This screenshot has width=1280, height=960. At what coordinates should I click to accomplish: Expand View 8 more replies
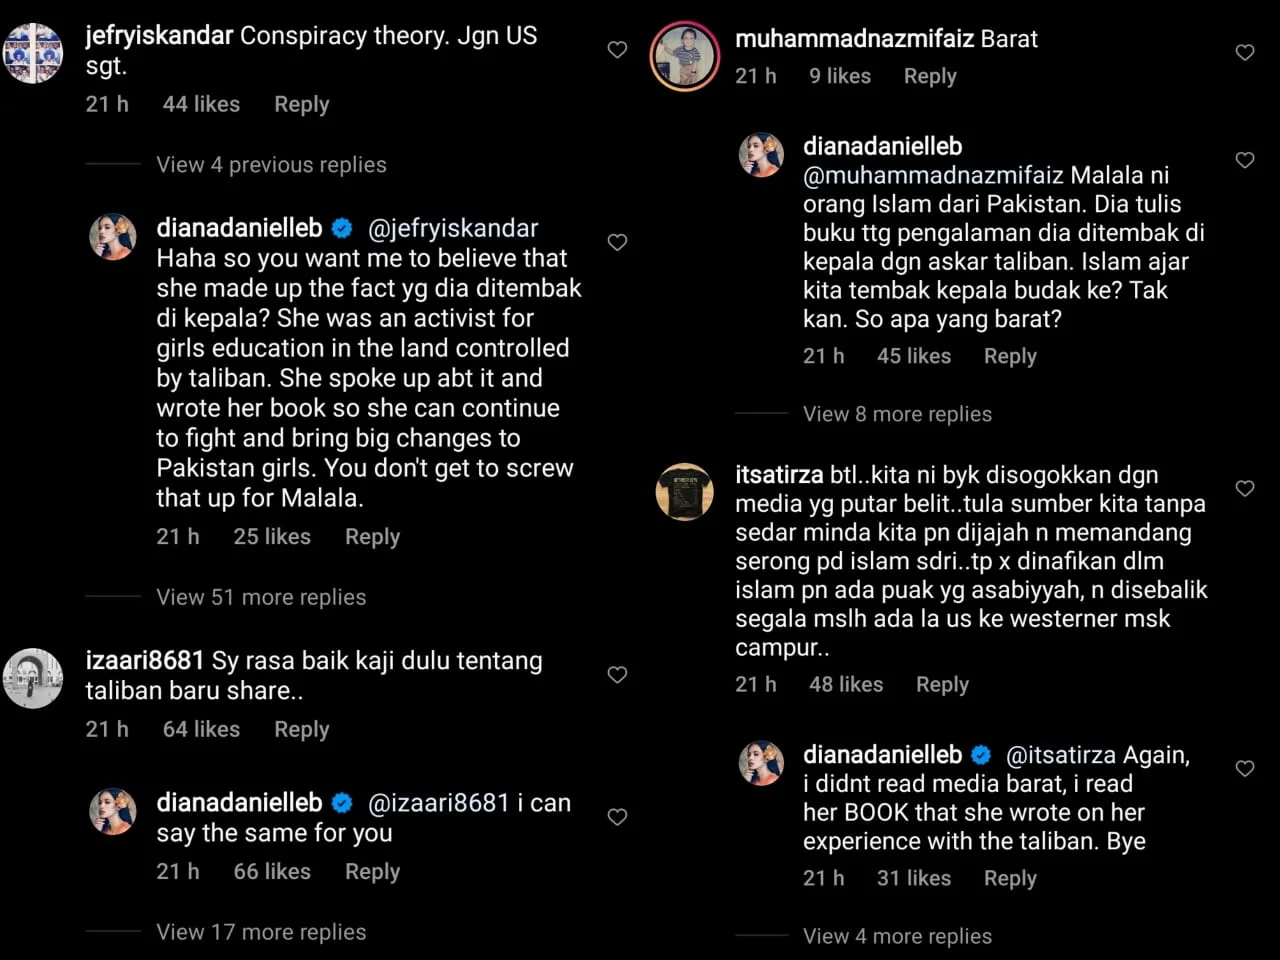[x=897, y=414]
